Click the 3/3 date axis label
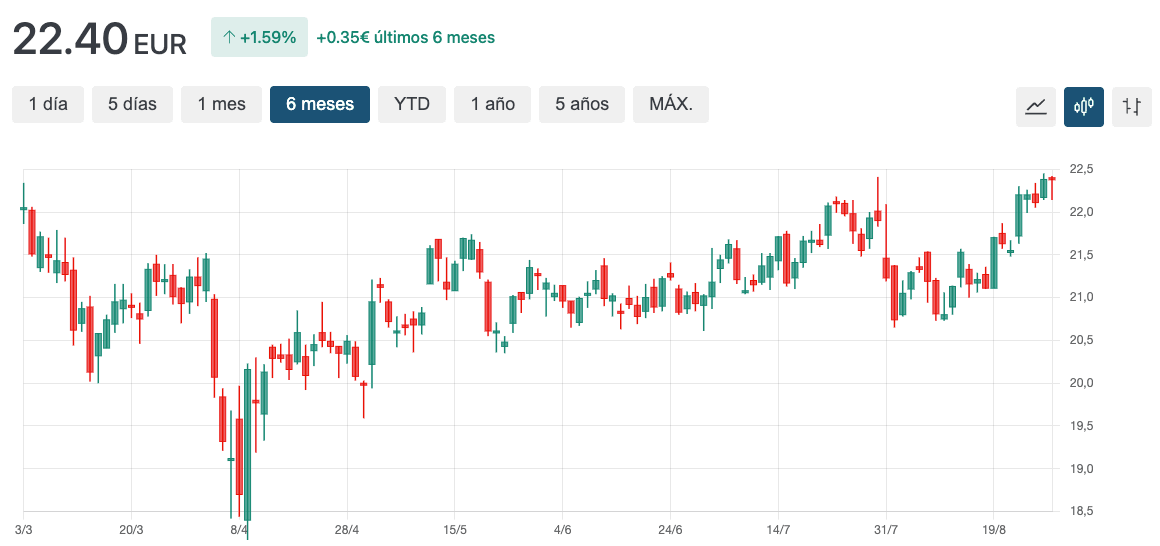Viewport: 1160px width, 546px height. pyautogui.click(x=24, y=530)
